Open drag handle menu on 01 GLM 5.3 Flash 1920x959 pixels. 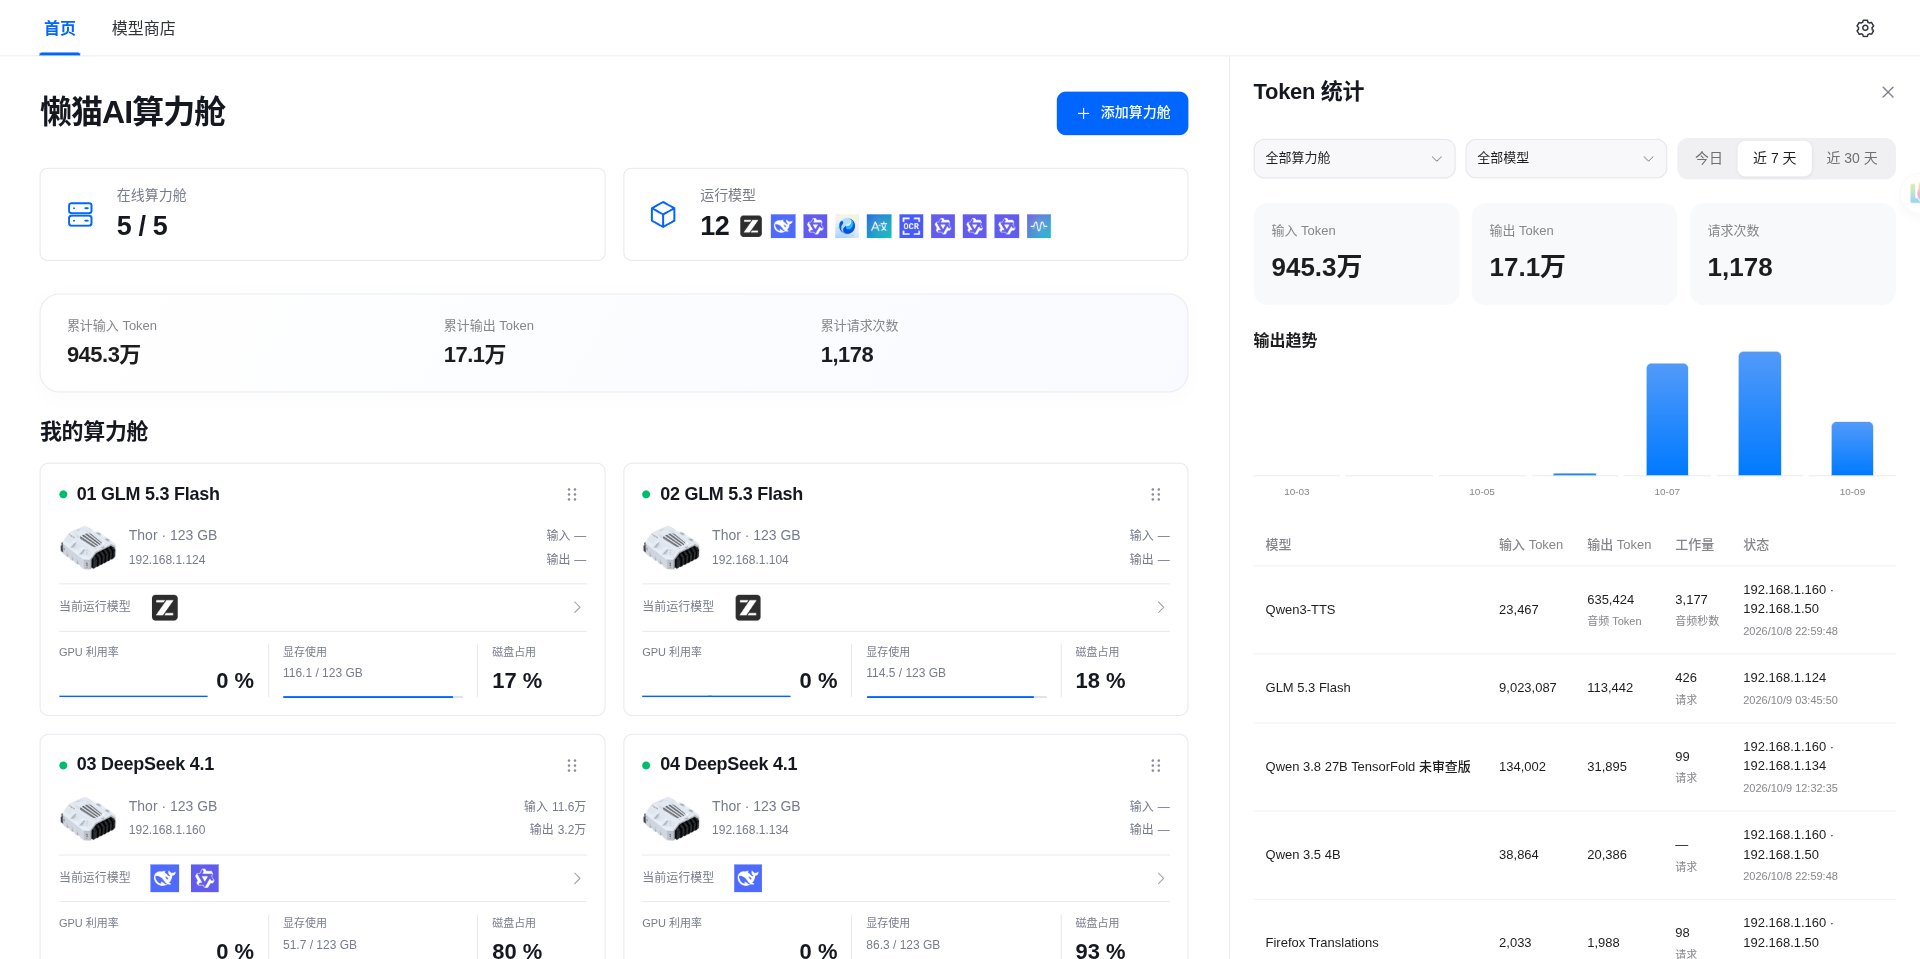tap(572, 494)
